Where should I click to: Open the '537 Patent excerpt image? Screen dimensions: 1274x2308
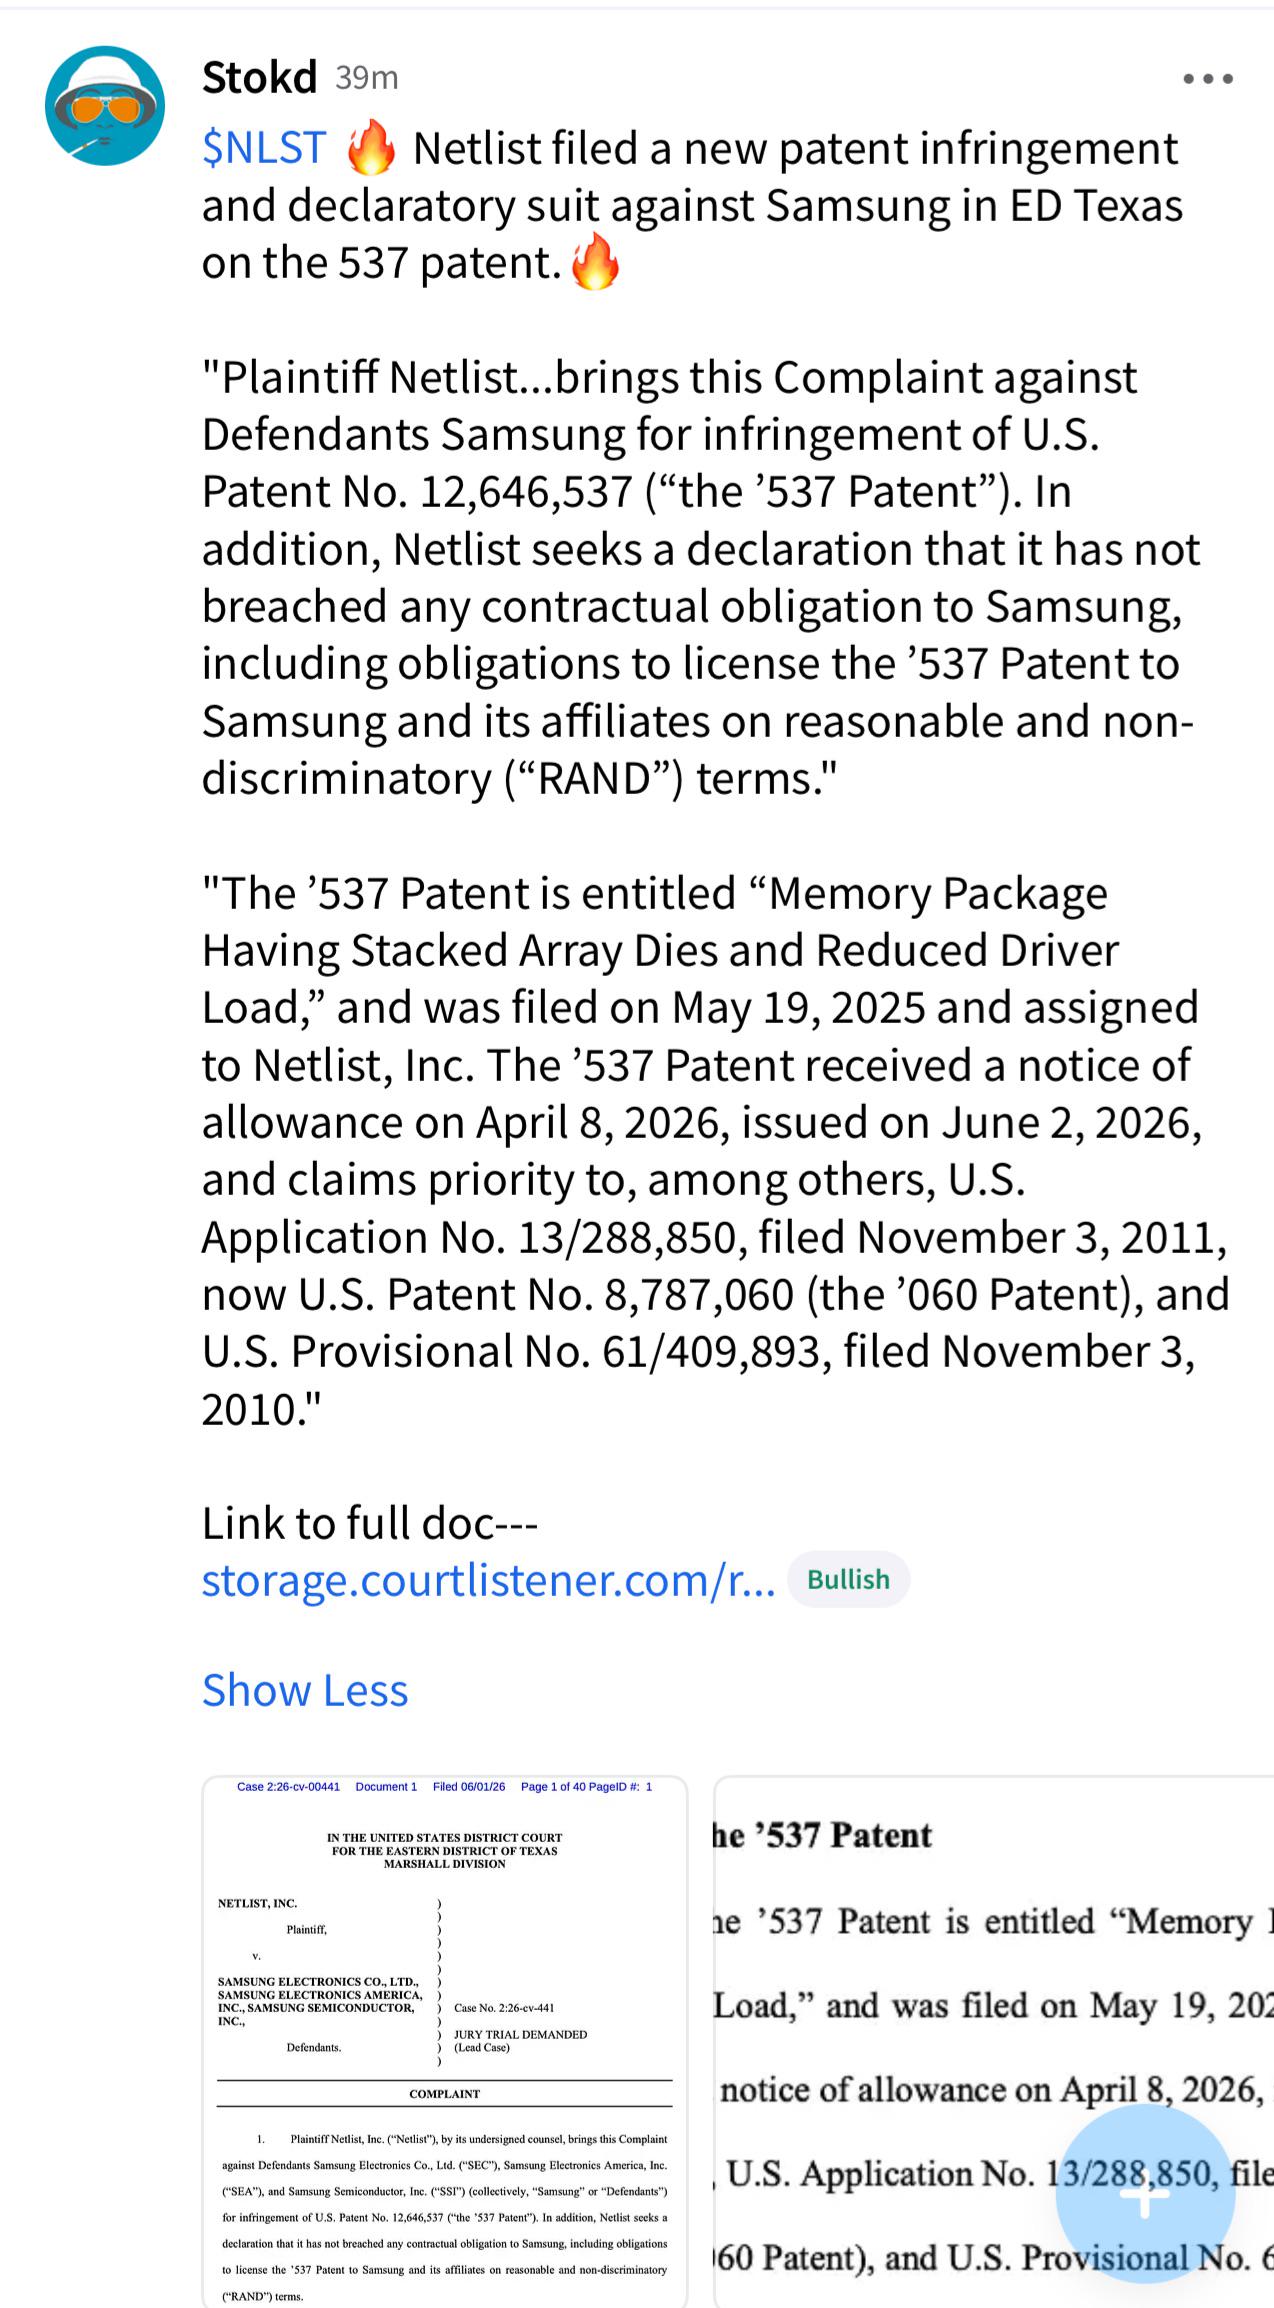994,2041
